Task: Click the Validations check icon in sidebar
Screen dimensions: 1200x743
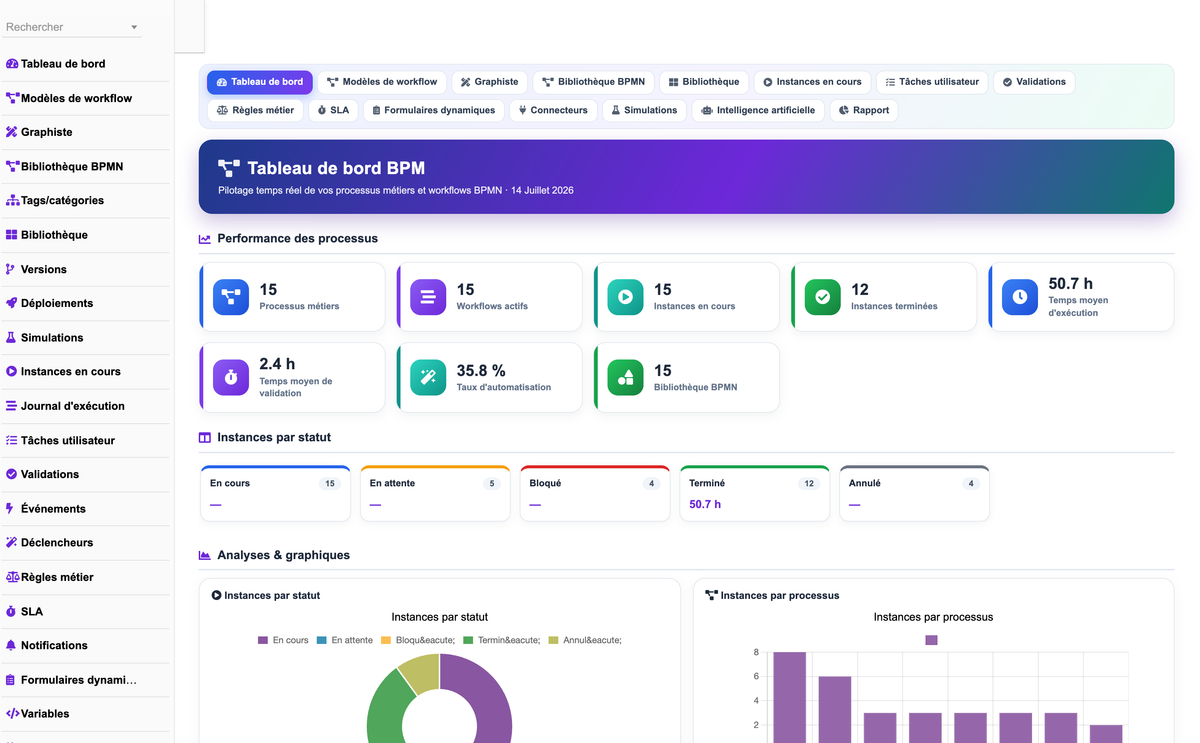Action: click(12, 474)
